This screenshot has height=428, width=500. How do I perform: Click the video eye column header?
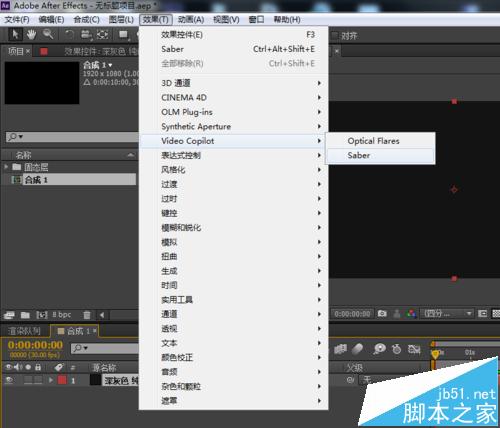pos(9,367)
